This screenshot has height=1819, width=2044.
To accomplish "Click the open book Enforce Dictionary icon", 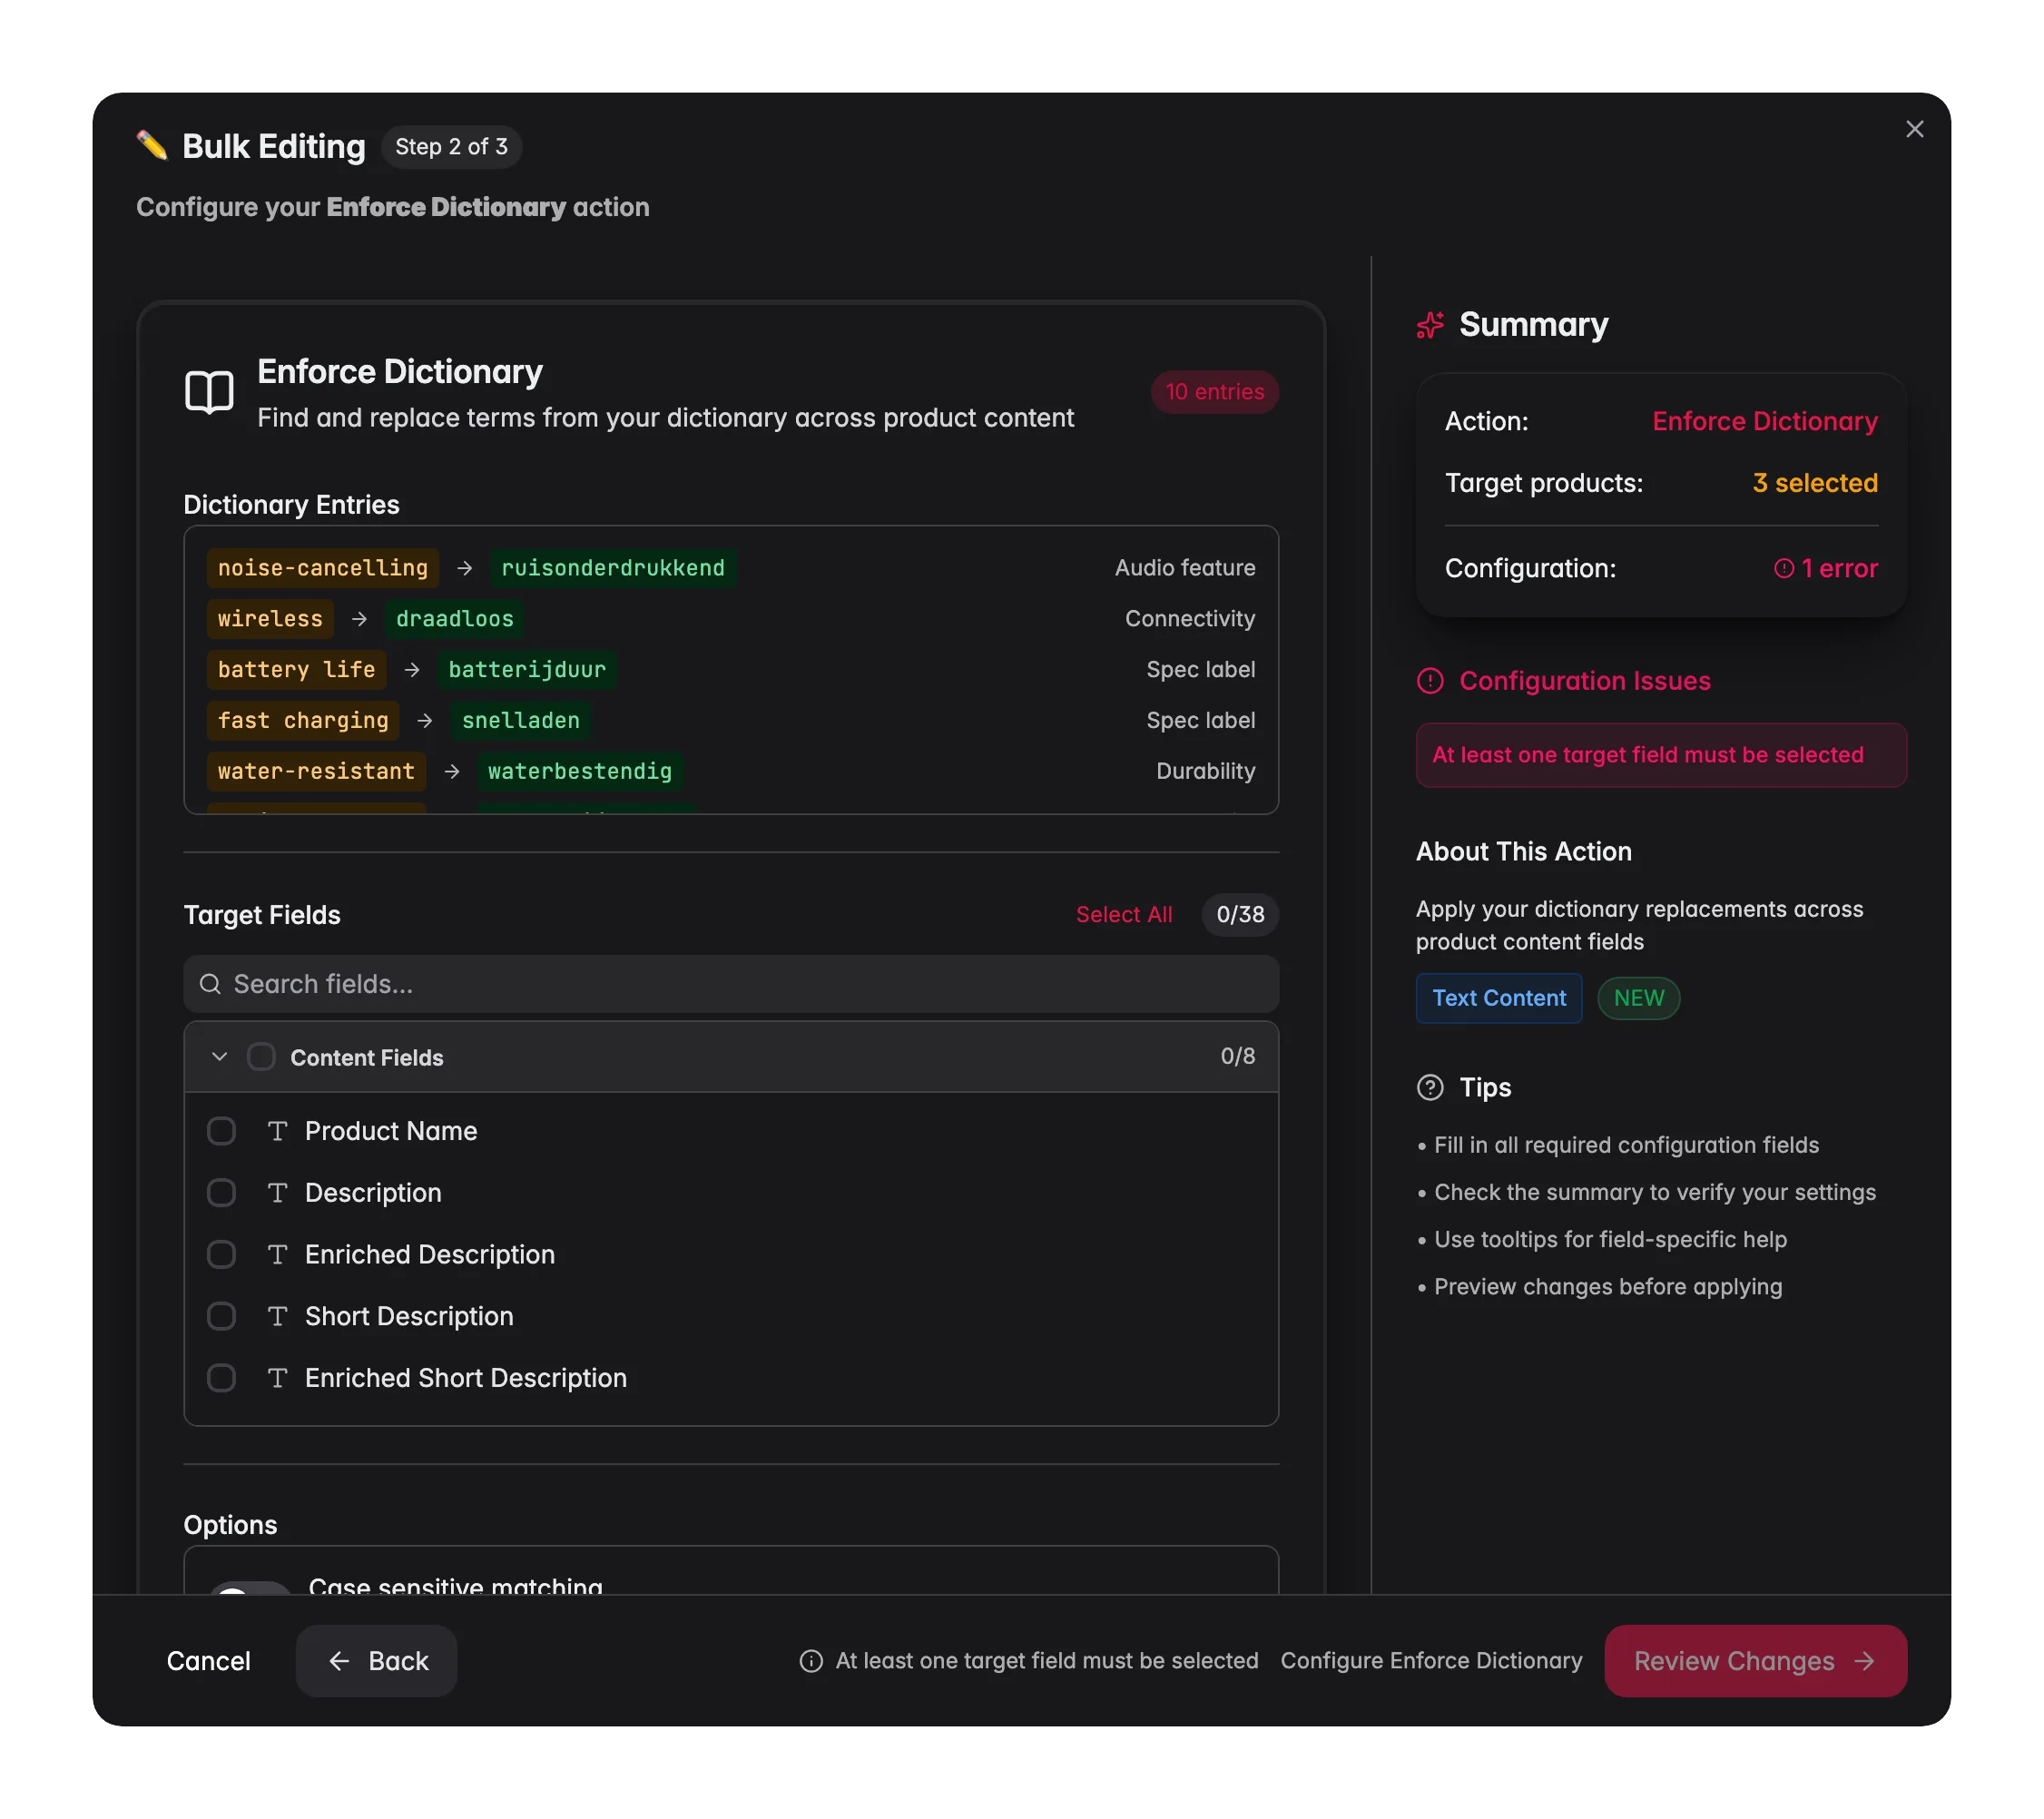I will (x=209, y=392).
